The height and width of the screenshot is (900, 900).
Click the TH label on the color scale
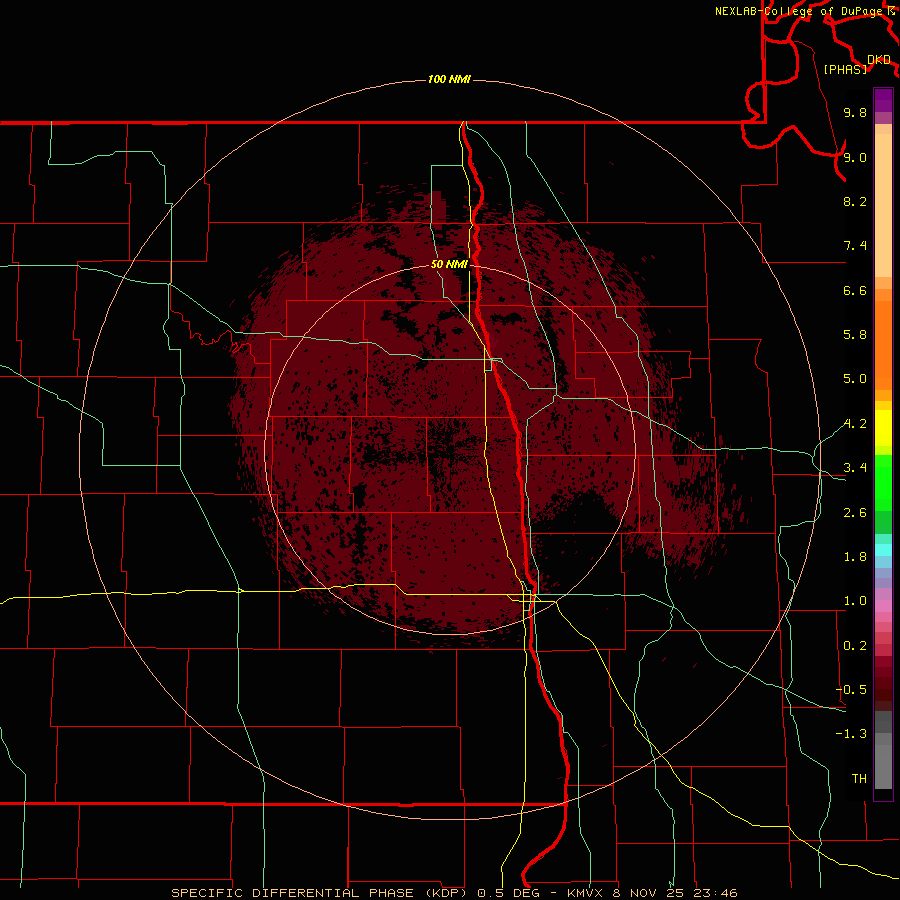click(859, 779)
